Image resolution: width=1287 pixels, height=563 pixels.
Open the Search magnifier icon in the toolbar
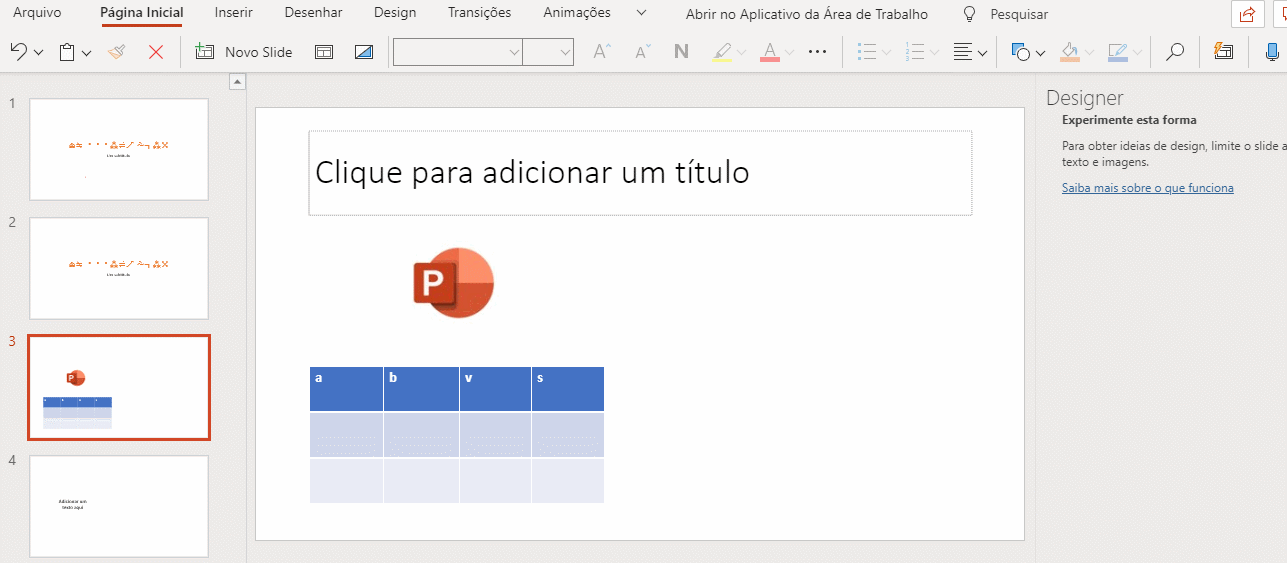click(x=1176, y=52)
